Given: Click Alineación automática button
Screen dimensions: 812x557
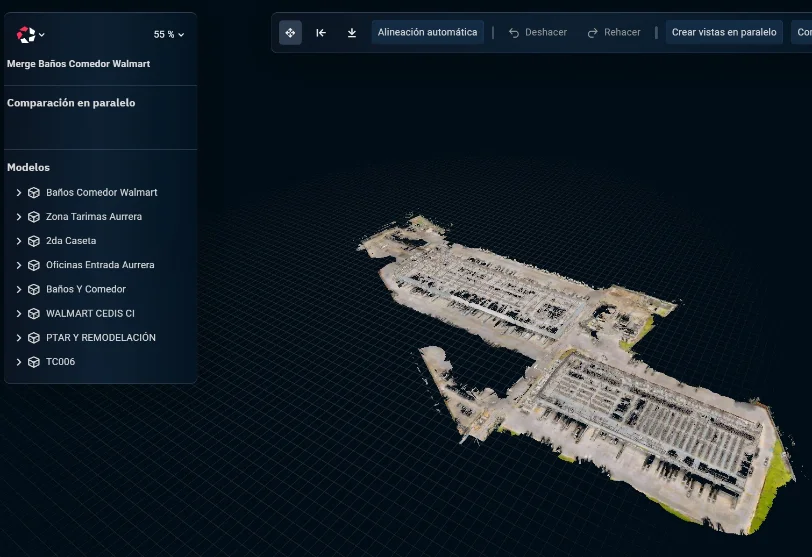Looking at the screenshot, I should (x=427, y=32).
